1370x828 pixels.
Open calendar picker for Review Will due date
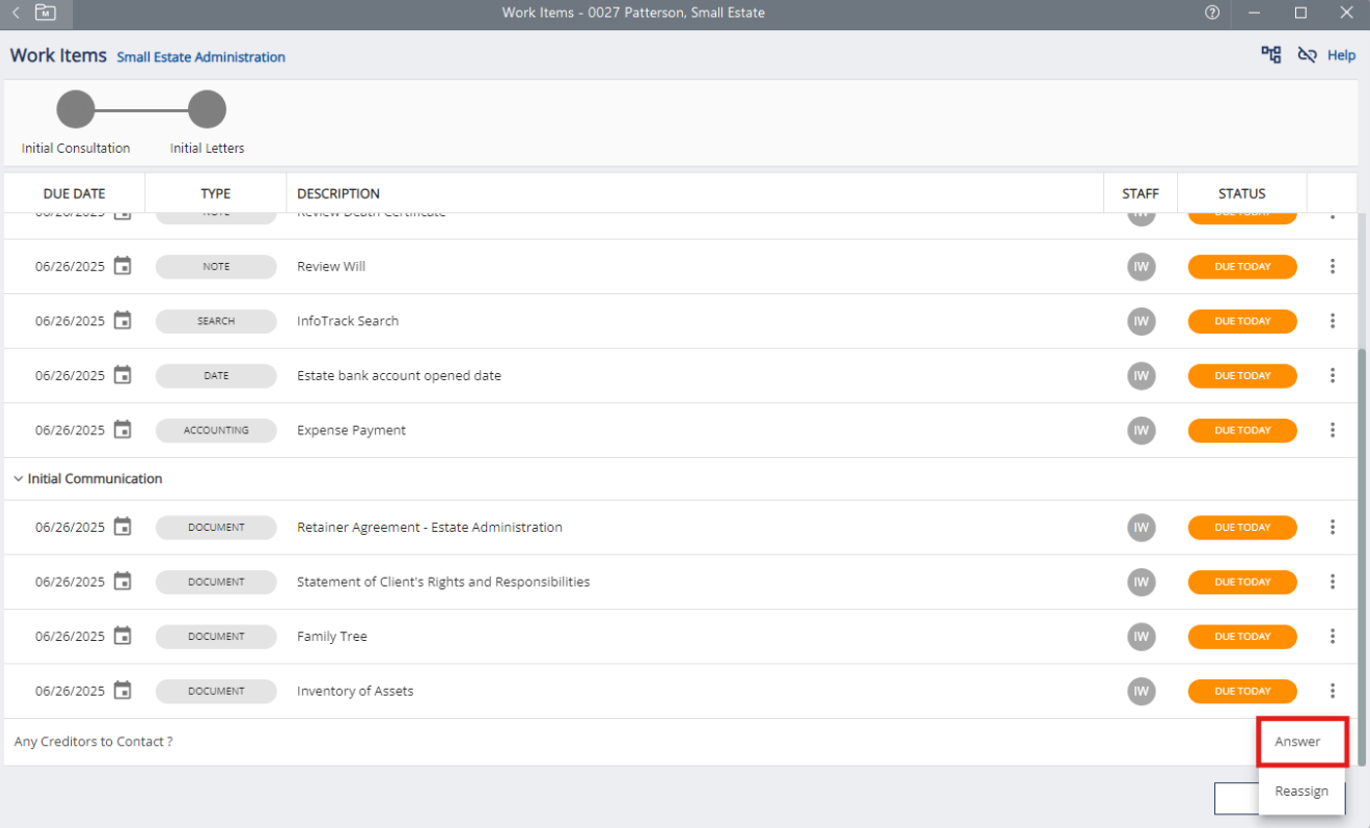tap(122, 266)
